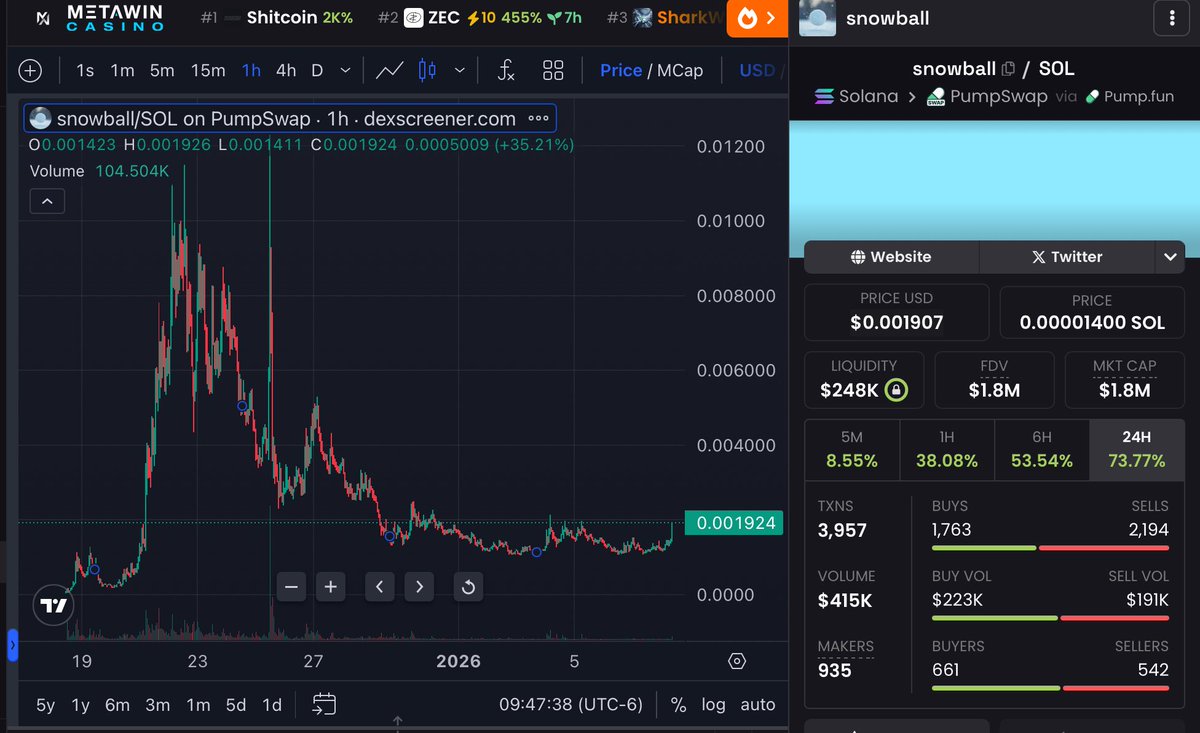The height and width of the screenshot is (733, 1200).
Task: Click the current price label 0.001924
Action: [733, 523]
